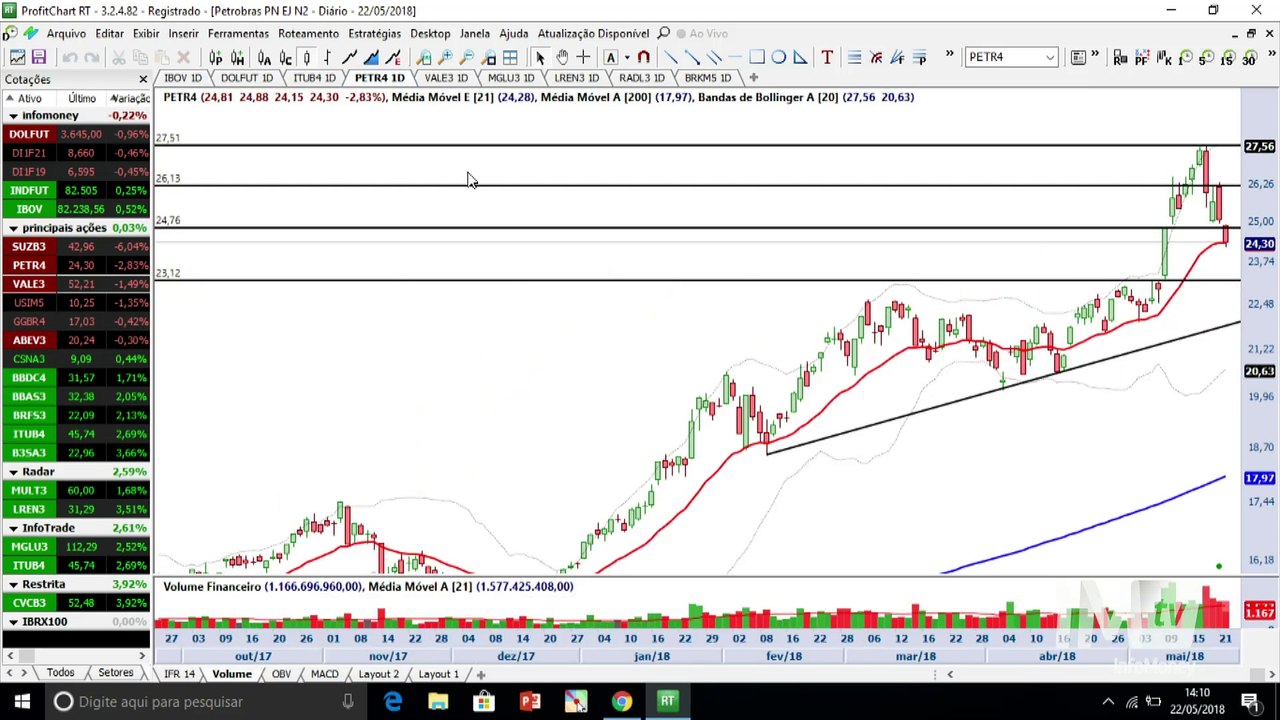
Task: Select the MGLU3 quote row
Action: [76, 547]
